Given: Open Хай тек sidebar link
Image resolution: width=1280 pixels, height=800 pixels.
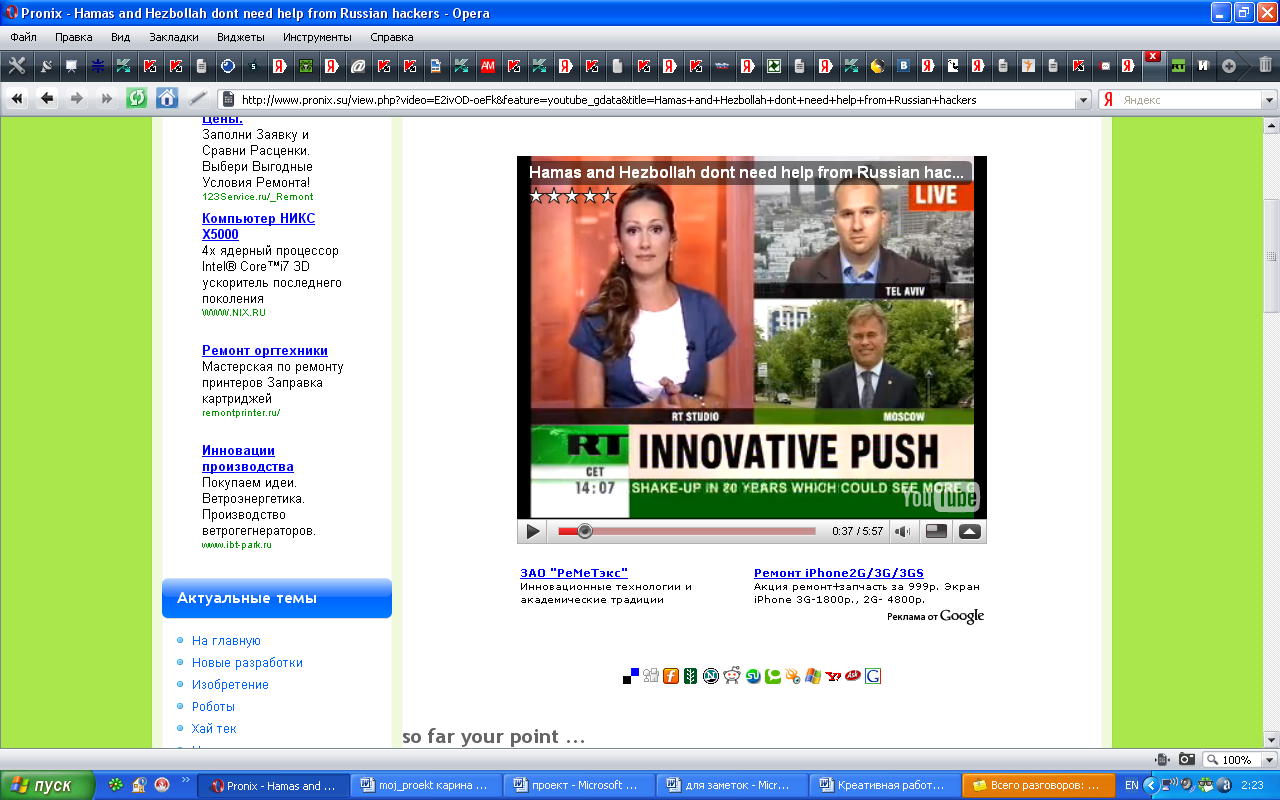Looking at the screenshot, I should click(214, 729).
